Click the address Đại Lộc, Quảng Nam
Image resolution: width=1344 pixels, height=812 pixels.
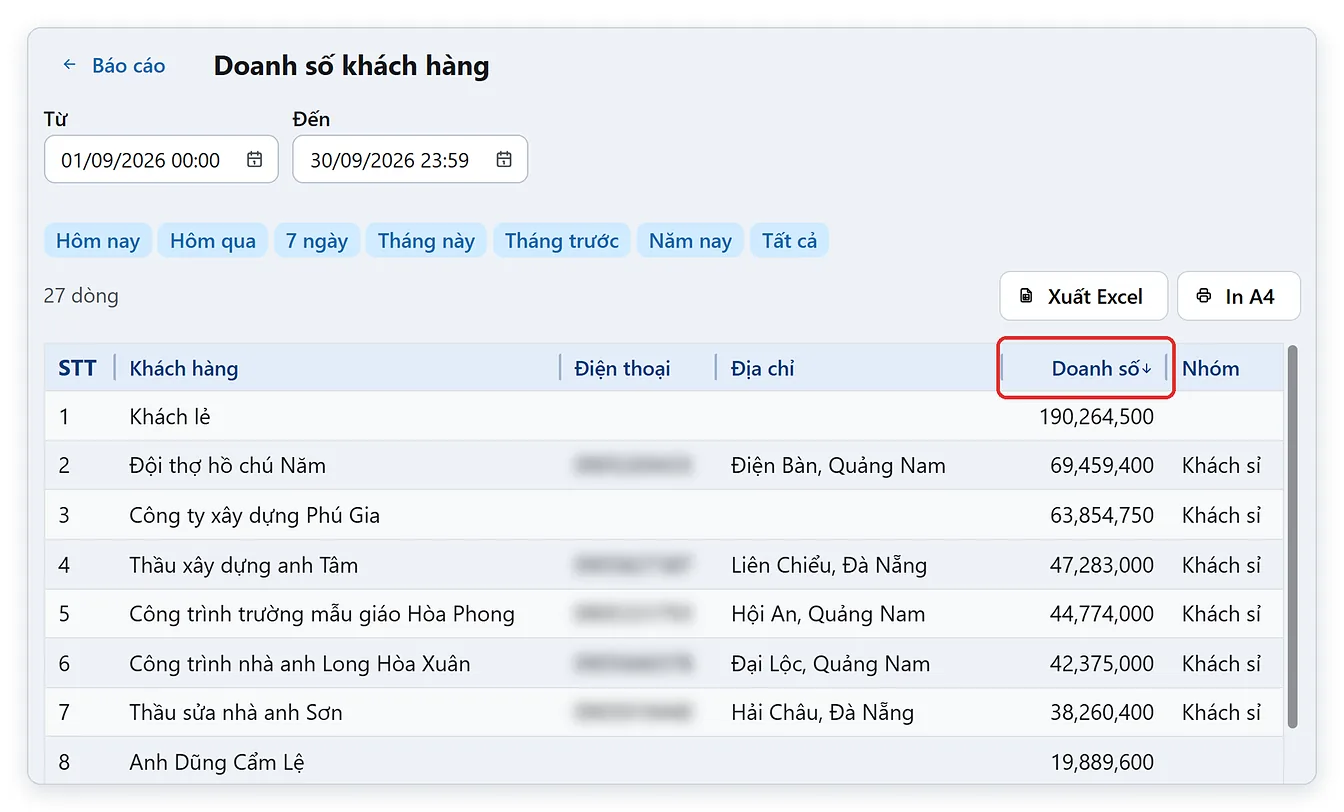tap(830, 663)
